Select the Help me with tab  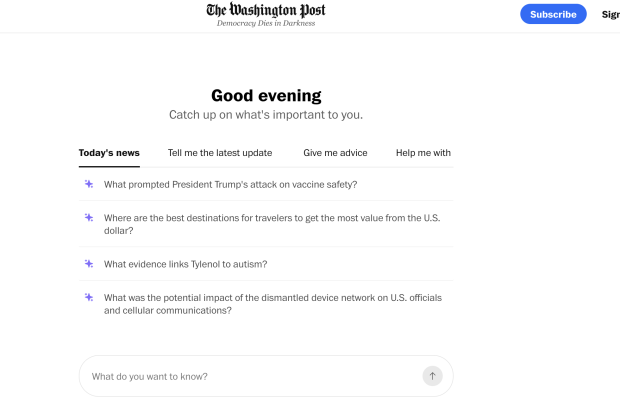tap(423, 153)
